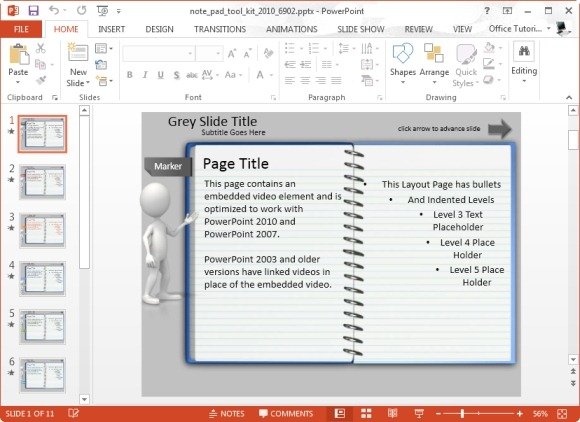Decrease list indent level icon
The width and height of the screenshot is (580, 422).
coord(290,65)
